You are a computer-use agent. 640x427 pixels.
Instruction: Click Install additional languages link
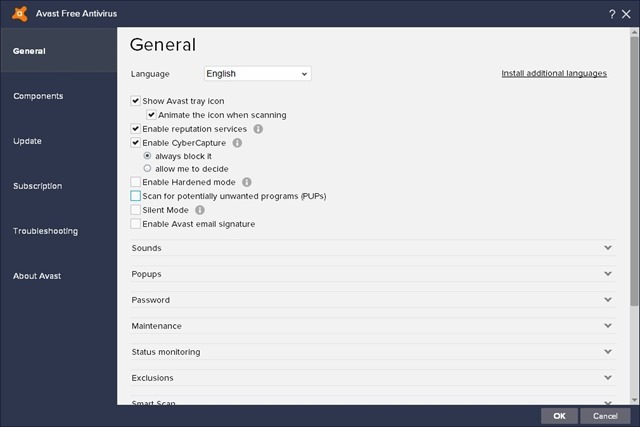[x=554, y=74]
